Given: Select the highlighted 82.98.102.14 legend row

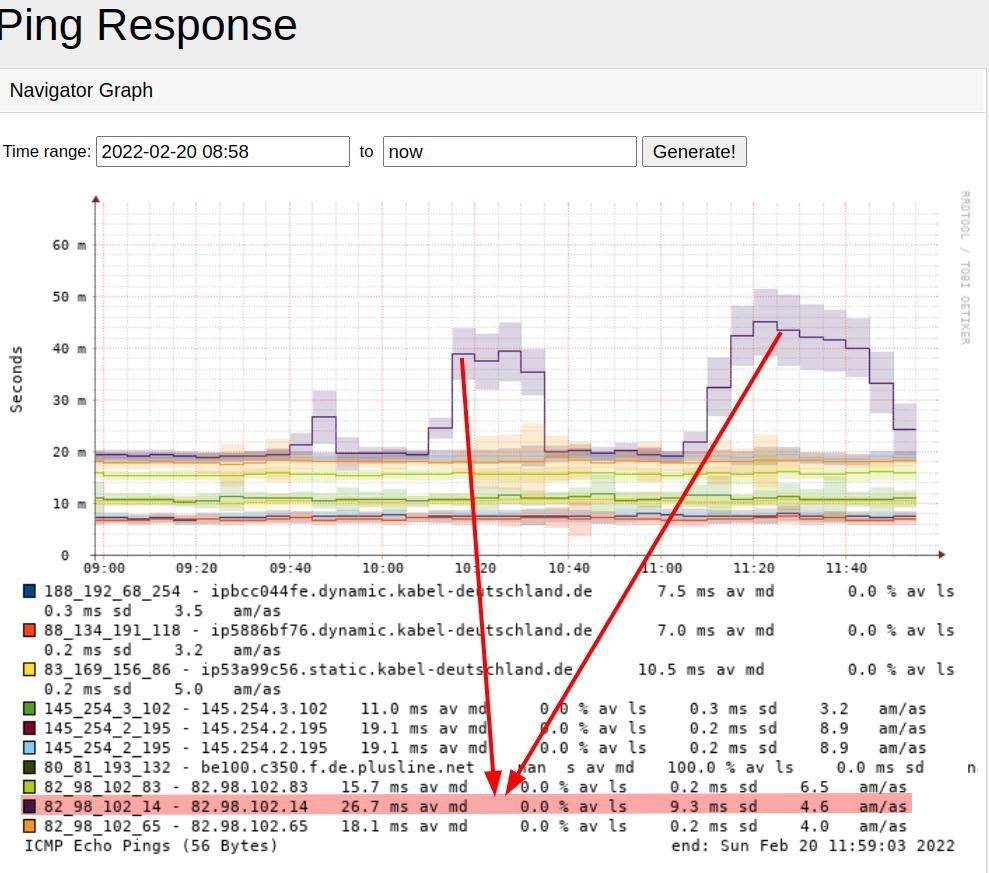Looking at the screenshot, I should coord(467,806).
